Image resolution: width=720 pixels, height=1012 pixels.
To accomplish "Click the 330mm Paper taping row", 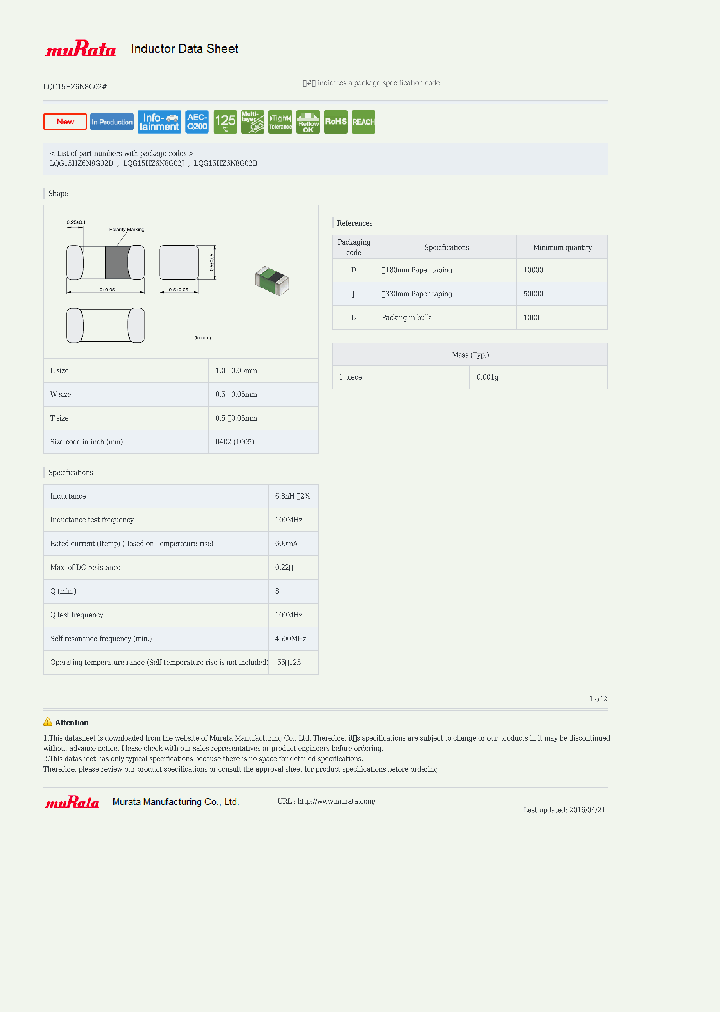I will pyautogui.click(x=470, y=294).
